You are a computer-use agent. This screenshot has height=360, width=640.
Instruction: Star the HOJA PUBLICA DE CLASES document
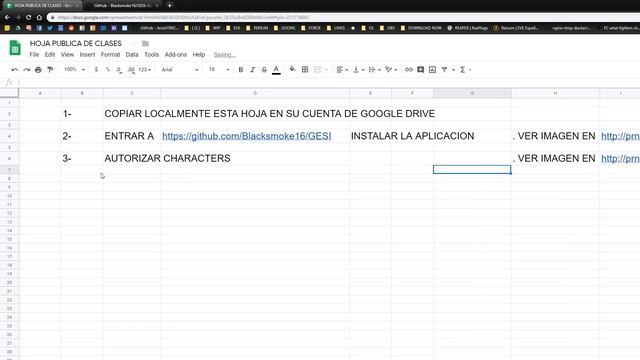tap(134, 43)
